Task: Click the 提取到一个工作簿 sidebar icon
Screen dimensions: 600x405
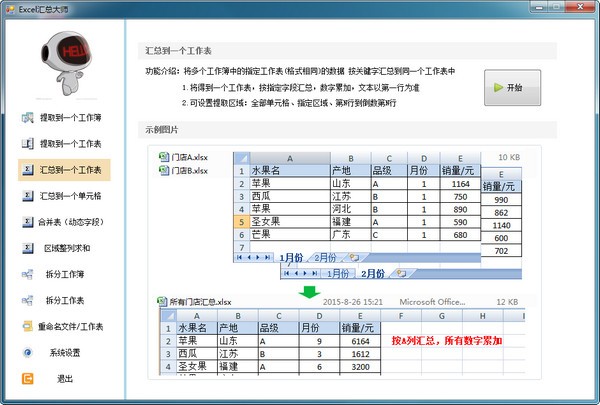Action: pos(27,118)
